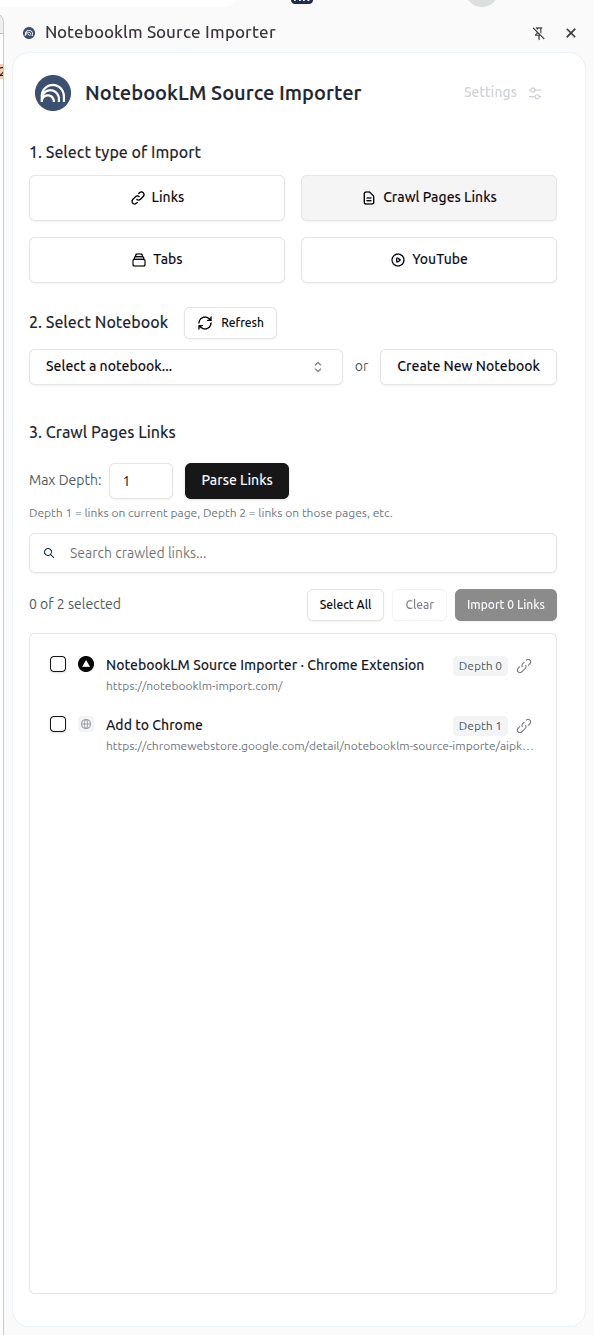Click the link icon next to the Chrome Extension result

(x=523, y=665)
